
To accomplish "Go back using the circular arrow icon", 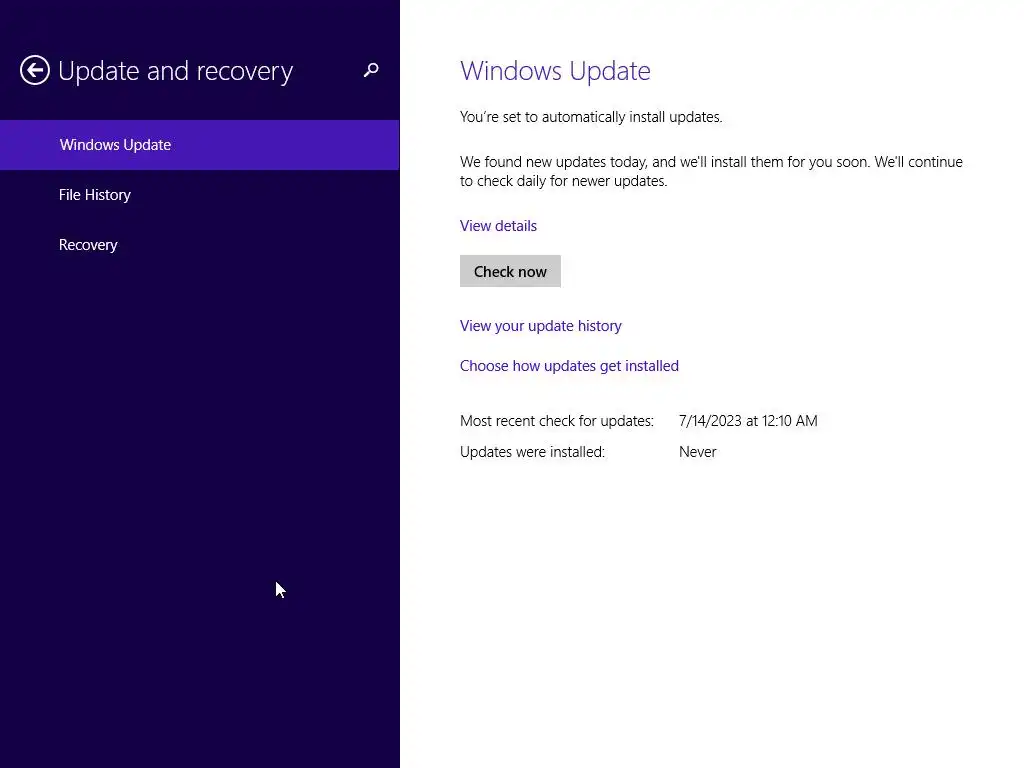I will tap(35, 70).
